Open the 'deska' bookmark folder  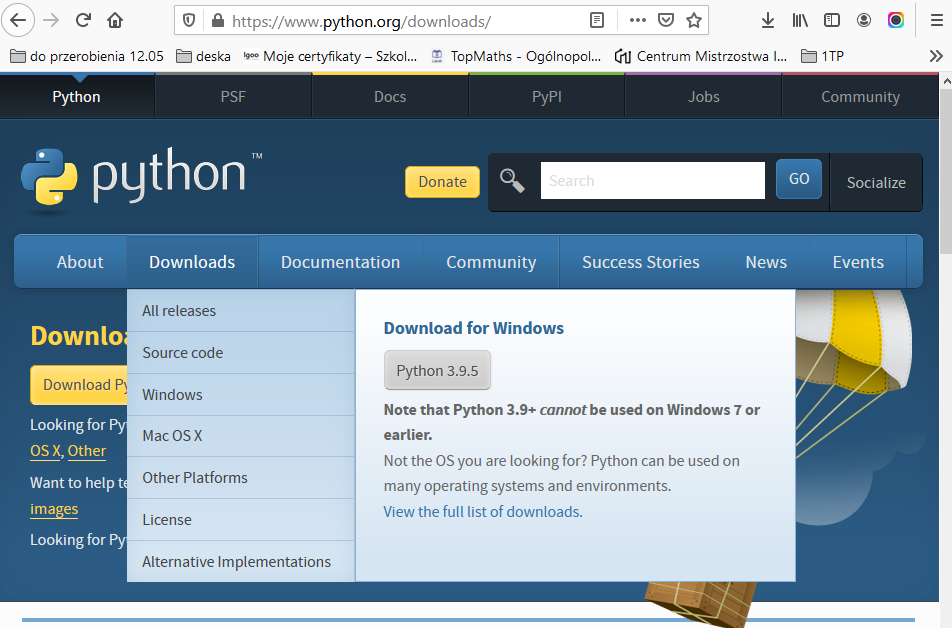tap(203, 56)
